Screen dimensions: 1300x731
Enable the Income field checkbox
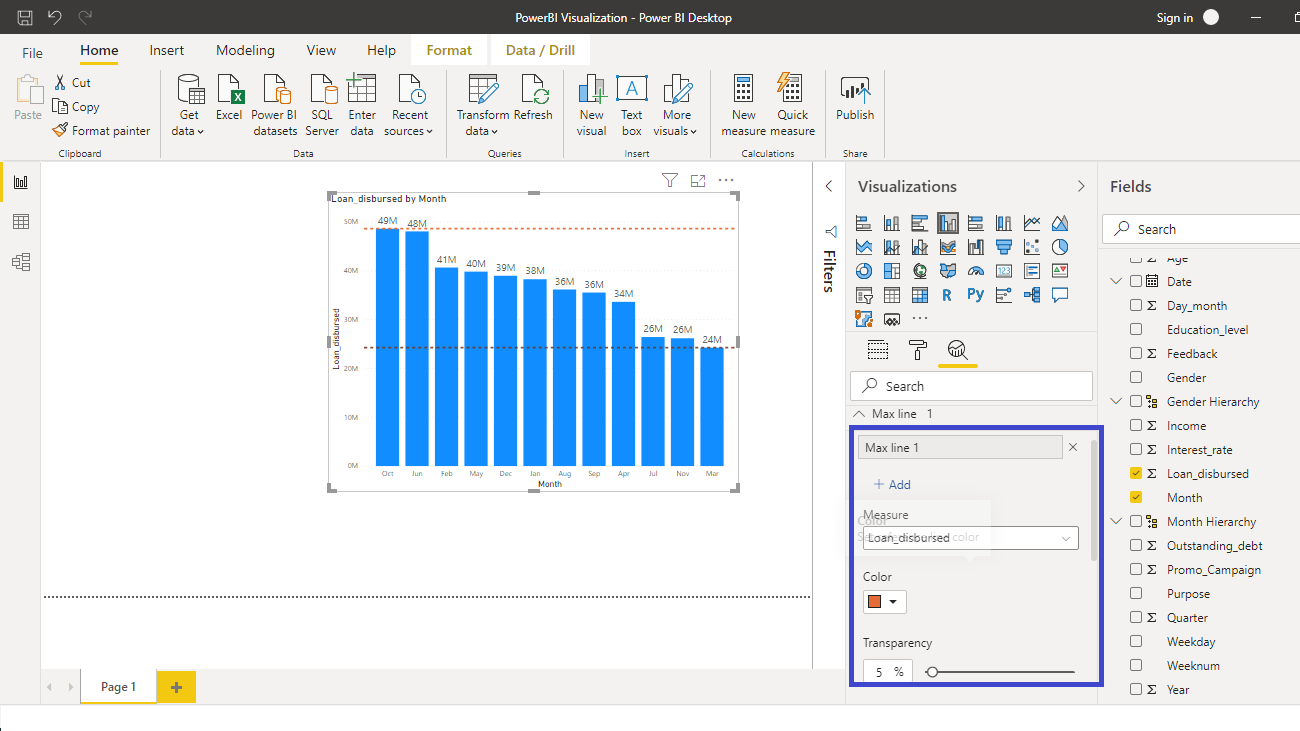click(1136, 426)
